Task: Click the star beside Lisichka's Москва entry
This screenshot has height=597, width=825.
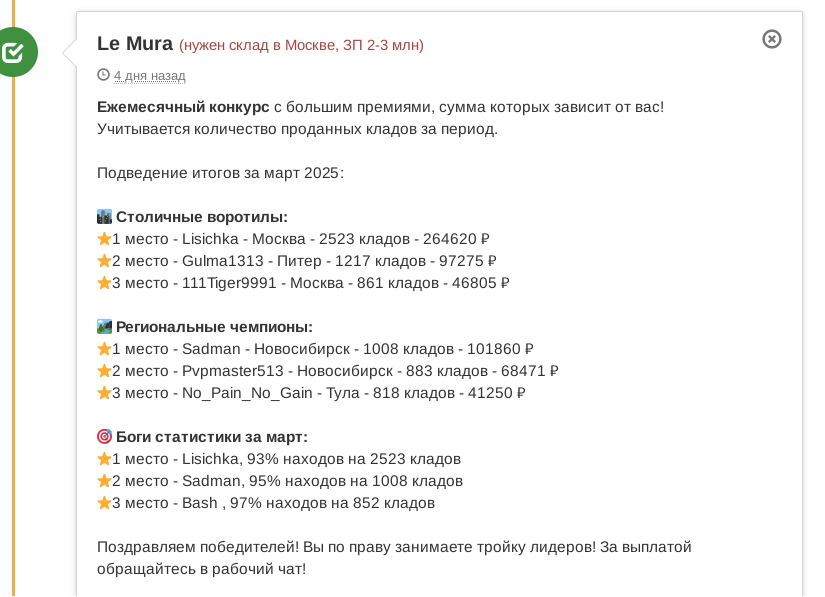Action: [x=104, y=239]
